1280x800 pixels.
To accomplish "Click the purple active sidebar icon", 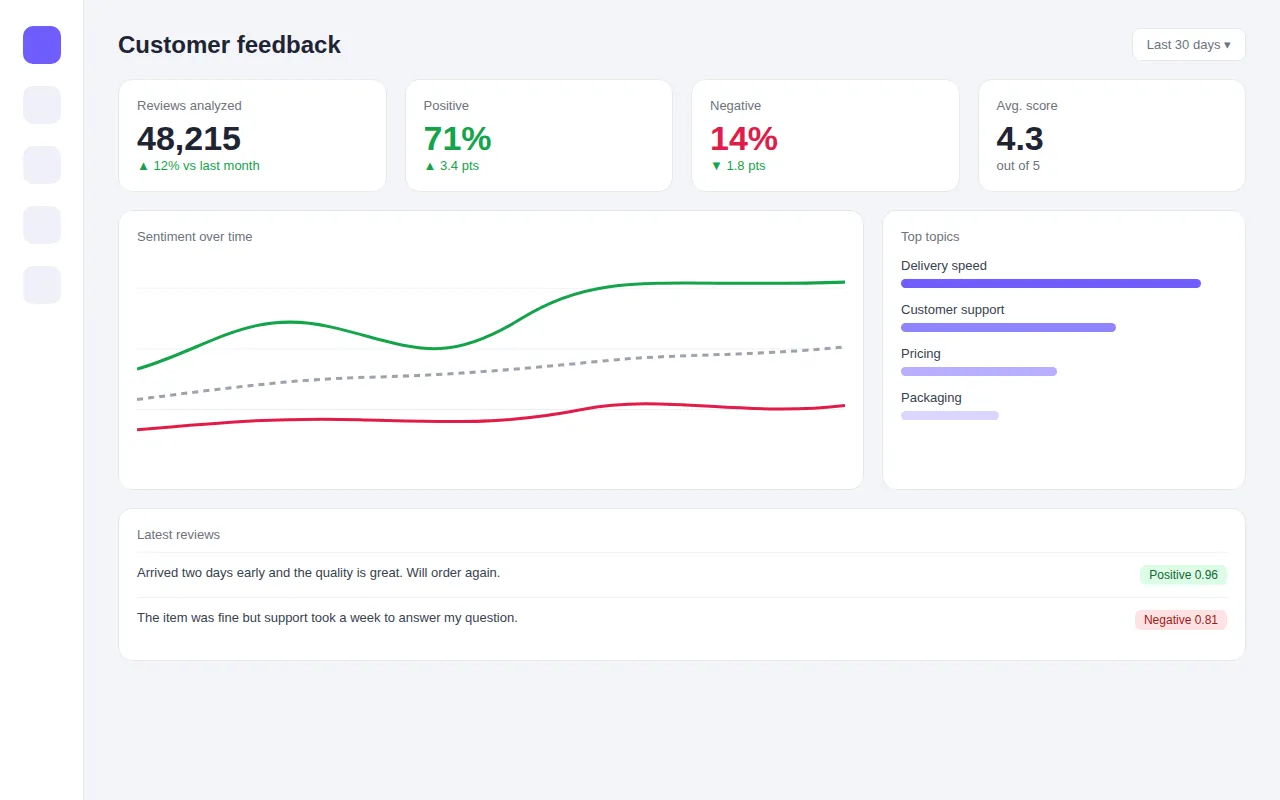I will pyautogui.click(x=42, y=45).
